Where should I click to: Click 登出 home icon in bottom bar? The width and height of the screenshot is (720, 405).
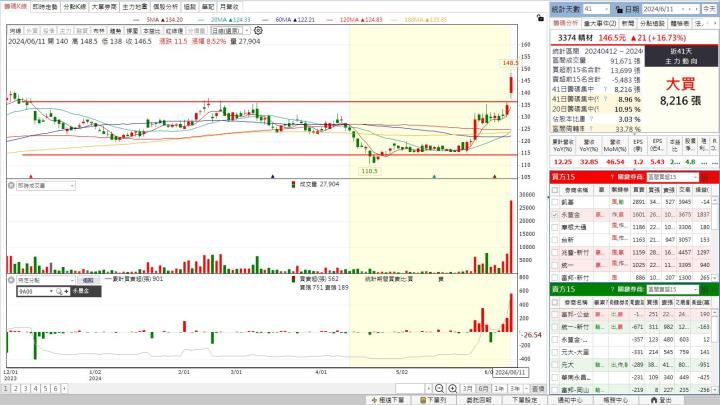tap(654, 400)
